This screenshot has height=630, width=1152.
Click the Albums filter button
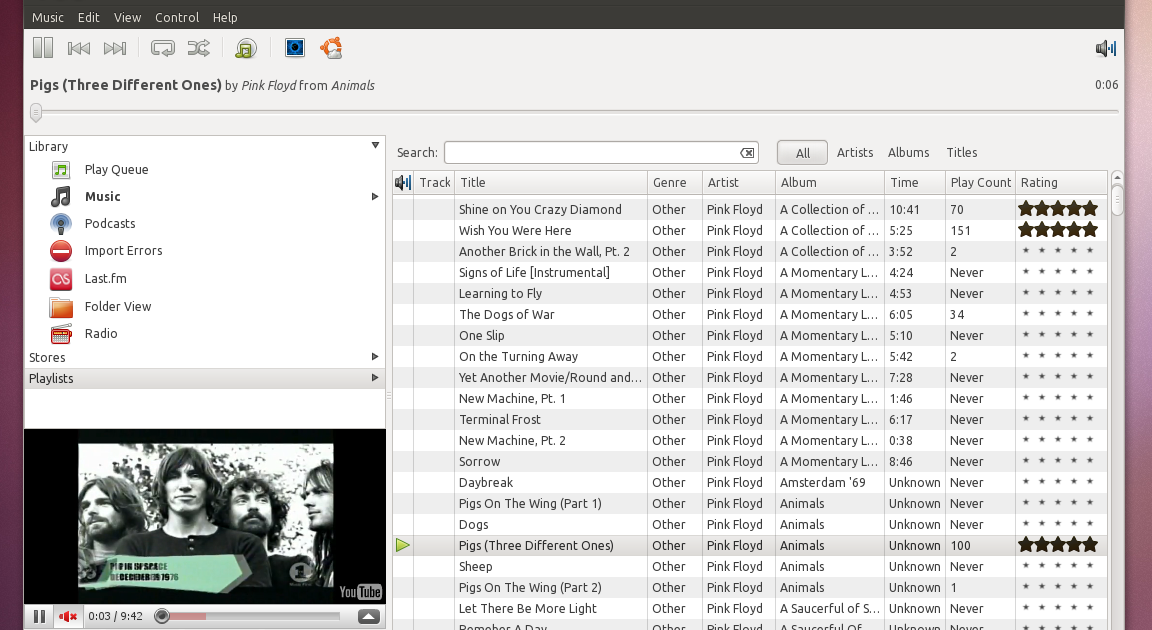pos(908,152)
